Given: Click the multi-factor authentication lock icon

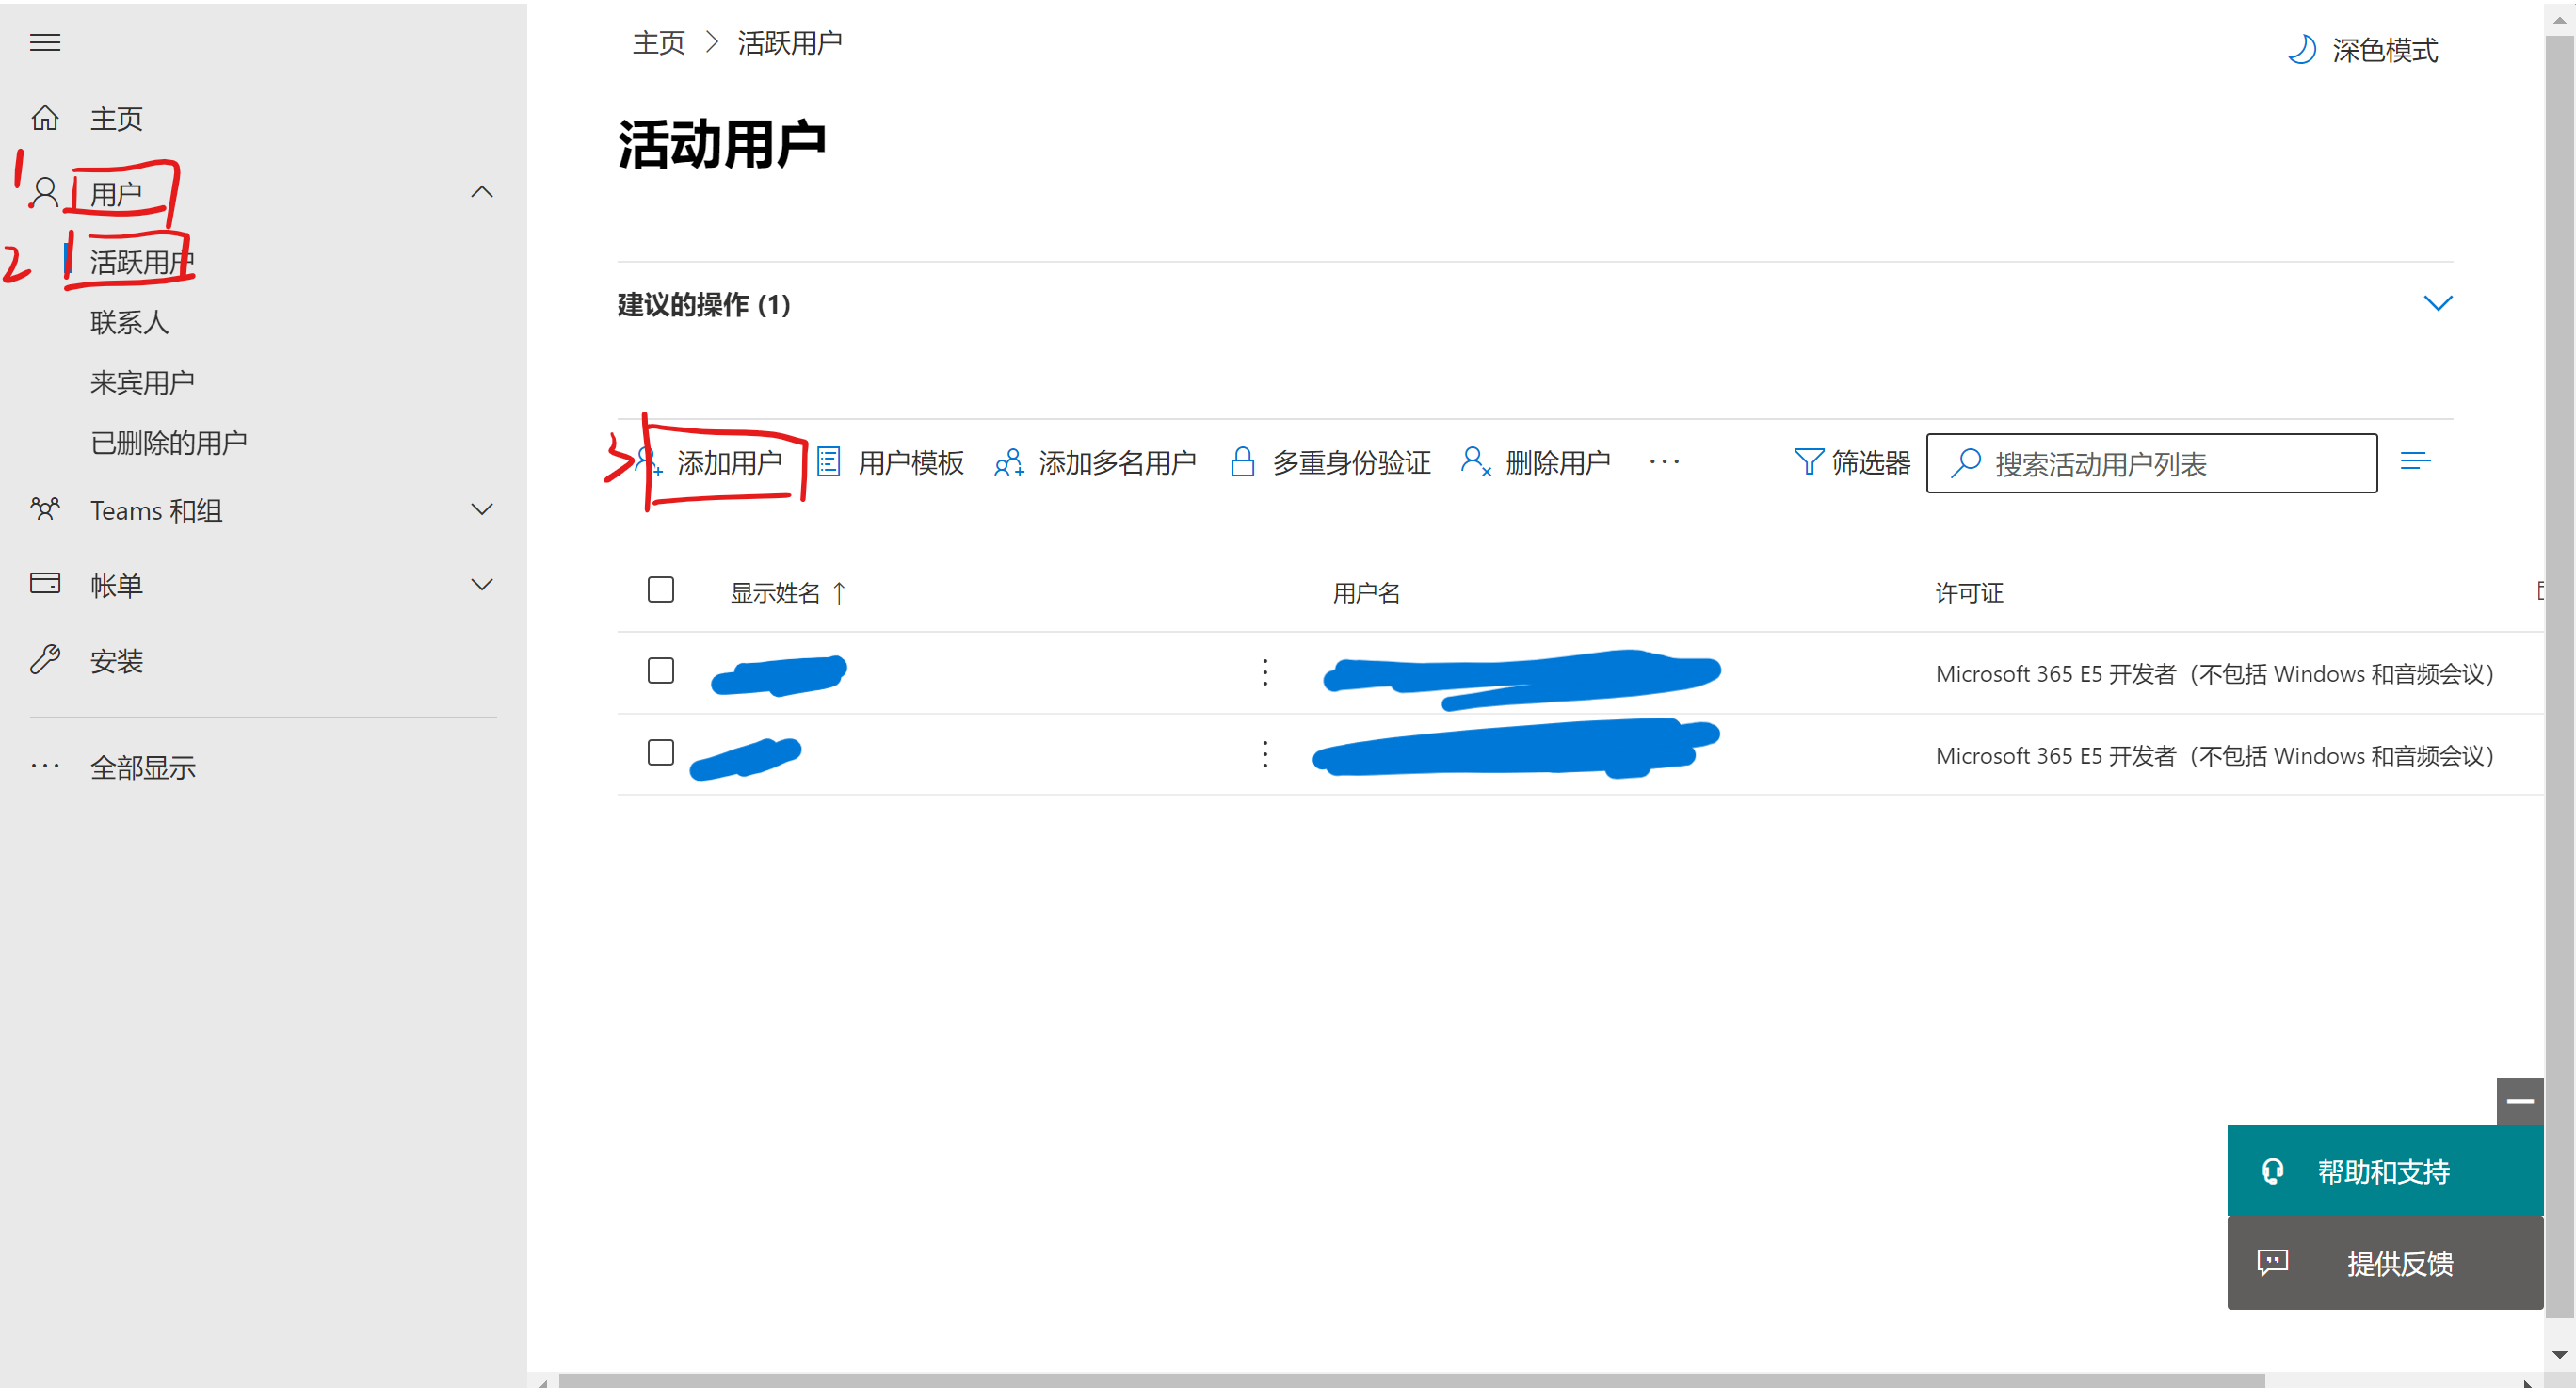Looking at the screenshot, I should click(1242, 462).
